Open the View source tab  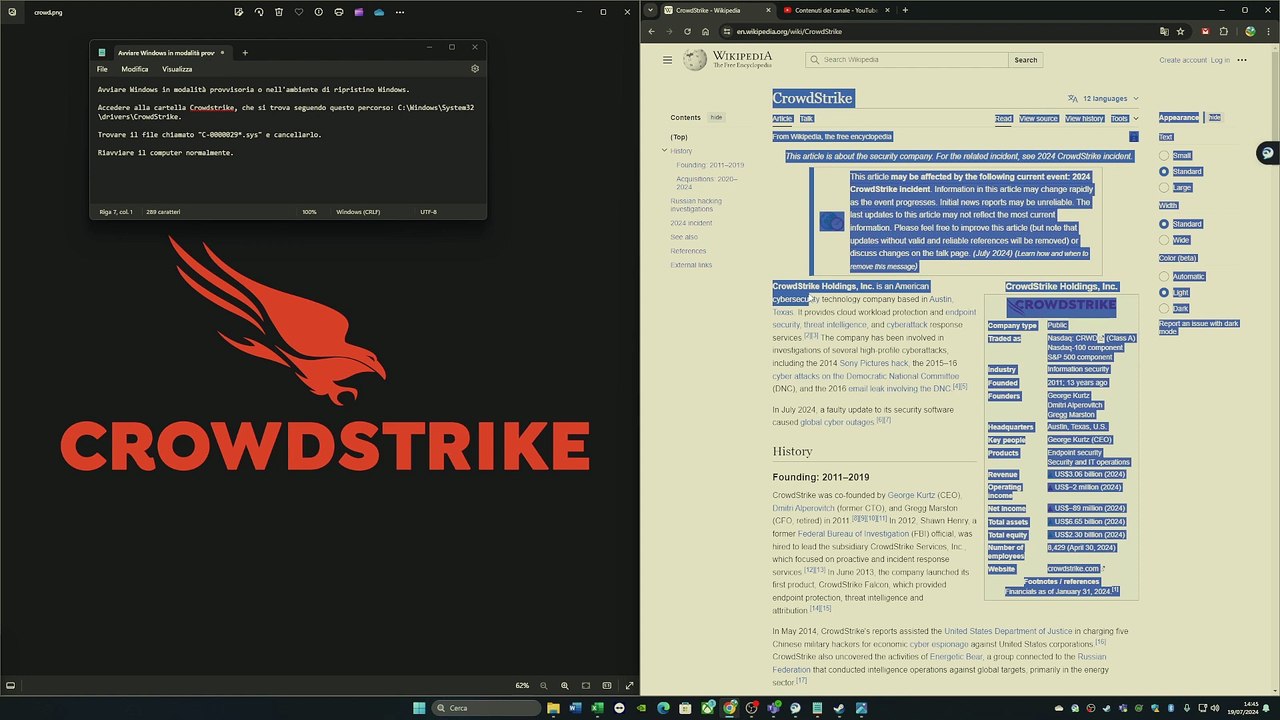click(x=1038, y=119)
